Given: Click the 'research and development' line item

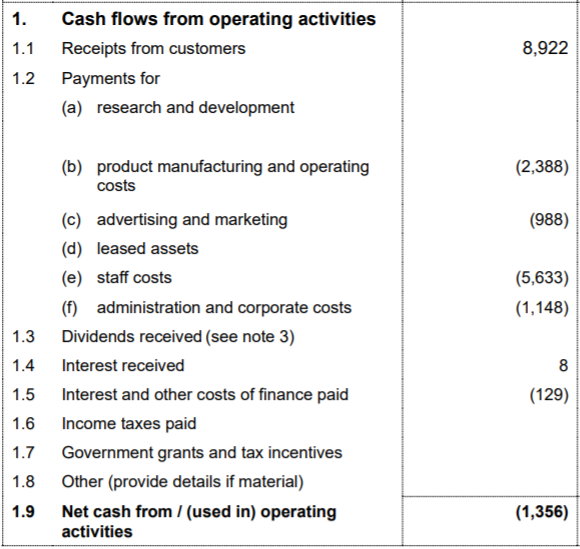Looking at the screenshot, I should [195, 108].
